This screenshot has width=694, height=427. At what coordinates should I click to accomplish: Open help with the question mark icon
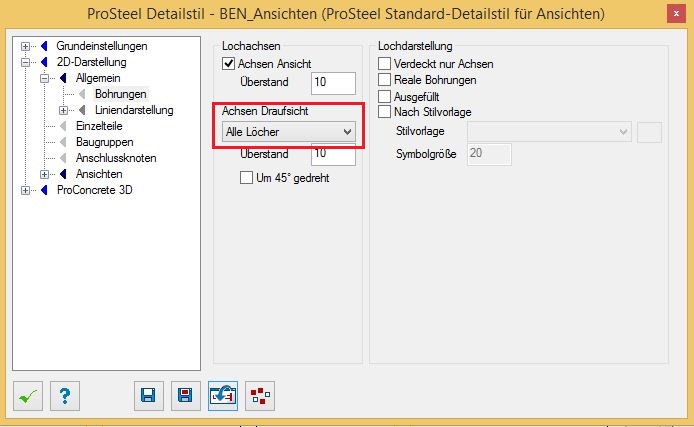click(65, 396)
